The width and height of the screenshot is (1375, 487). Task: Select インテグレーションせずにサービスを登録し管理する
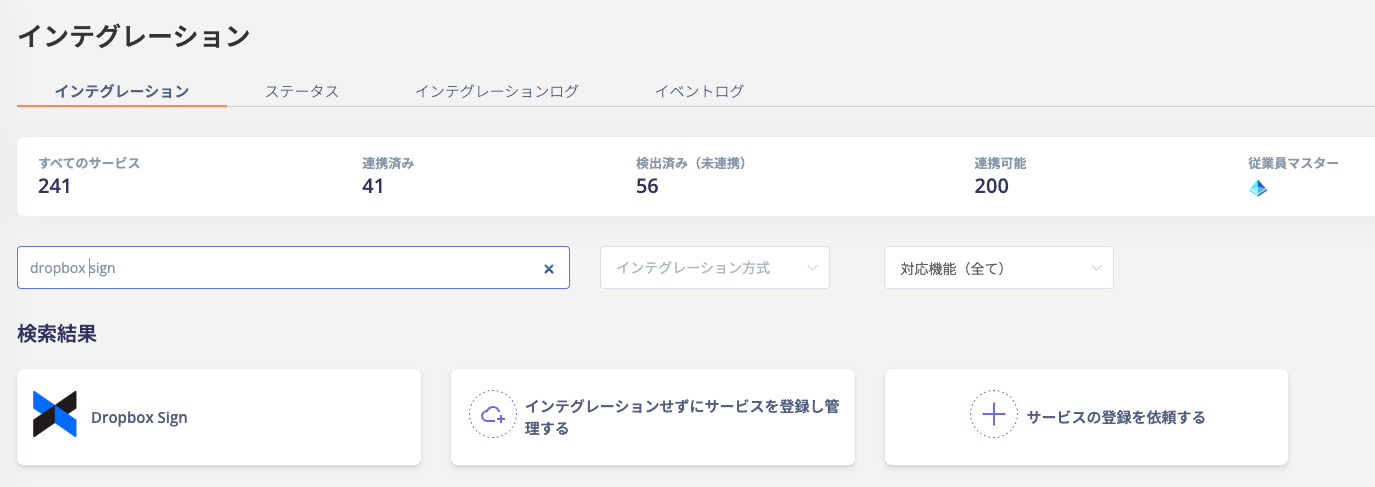click(681, 417)
